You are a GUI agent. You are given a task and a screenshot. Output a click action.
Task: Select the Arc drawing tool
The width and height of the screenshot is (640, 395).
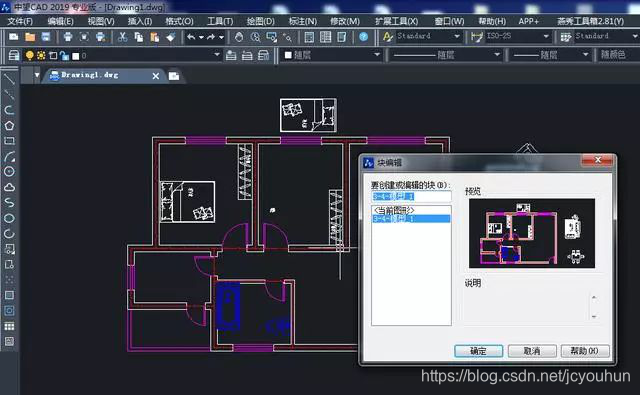click(9, 157)
